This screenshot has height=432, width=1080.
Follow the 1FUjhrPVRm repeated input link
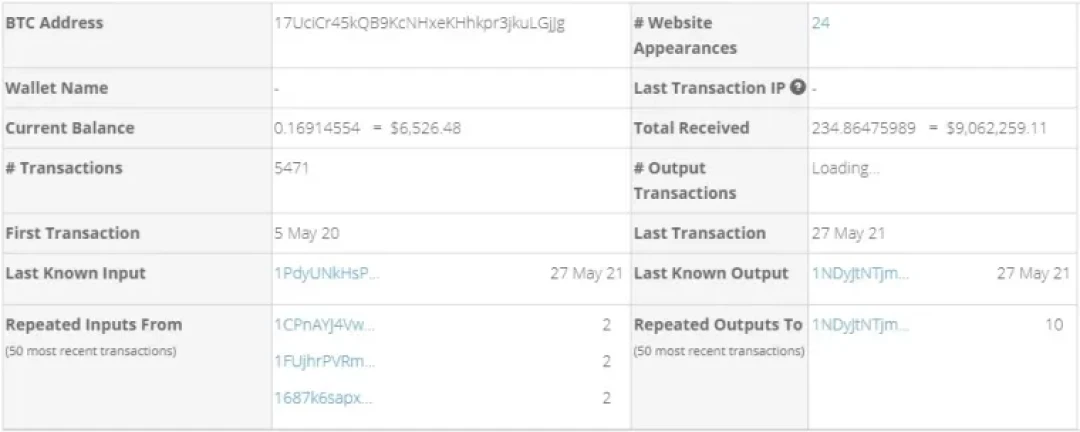click(x=325, y=361)
